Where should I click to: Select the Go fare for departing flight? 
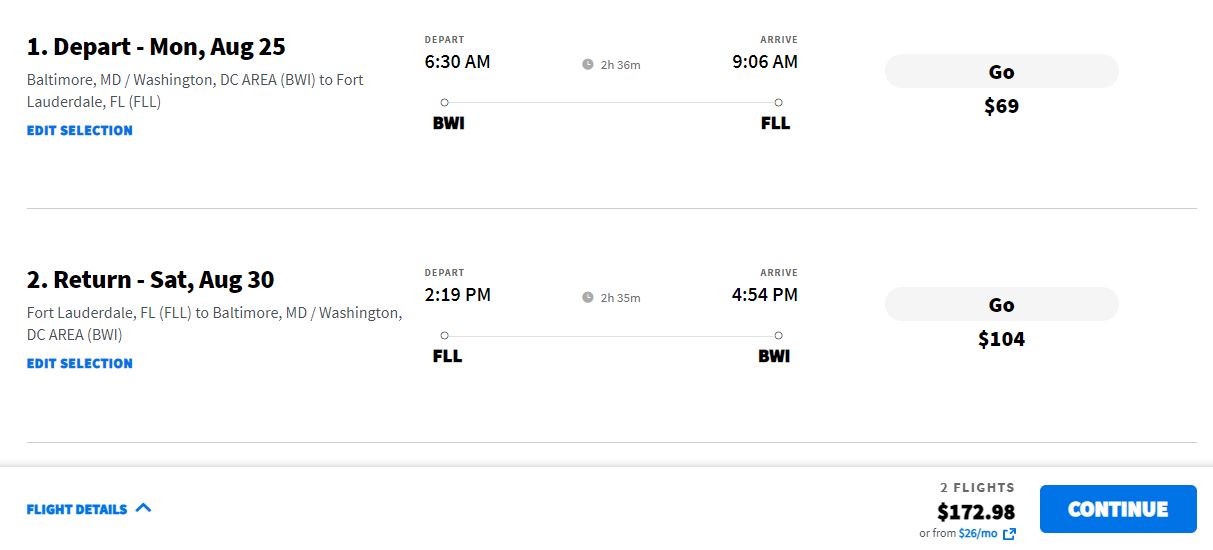pyautogui.click(x=1001, y=72)
